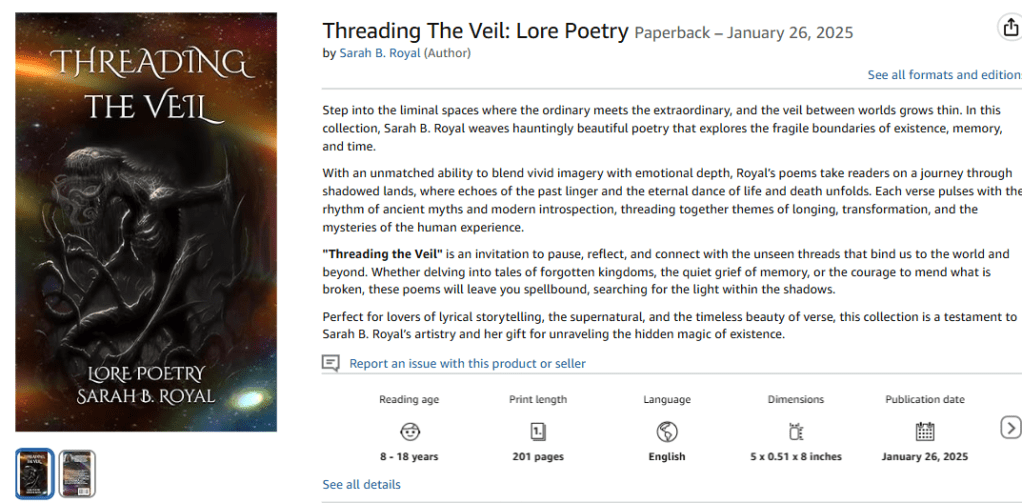Select the front cover thumbnail
The width and height of the screenshot is (1022, 503).
(35, 473)
